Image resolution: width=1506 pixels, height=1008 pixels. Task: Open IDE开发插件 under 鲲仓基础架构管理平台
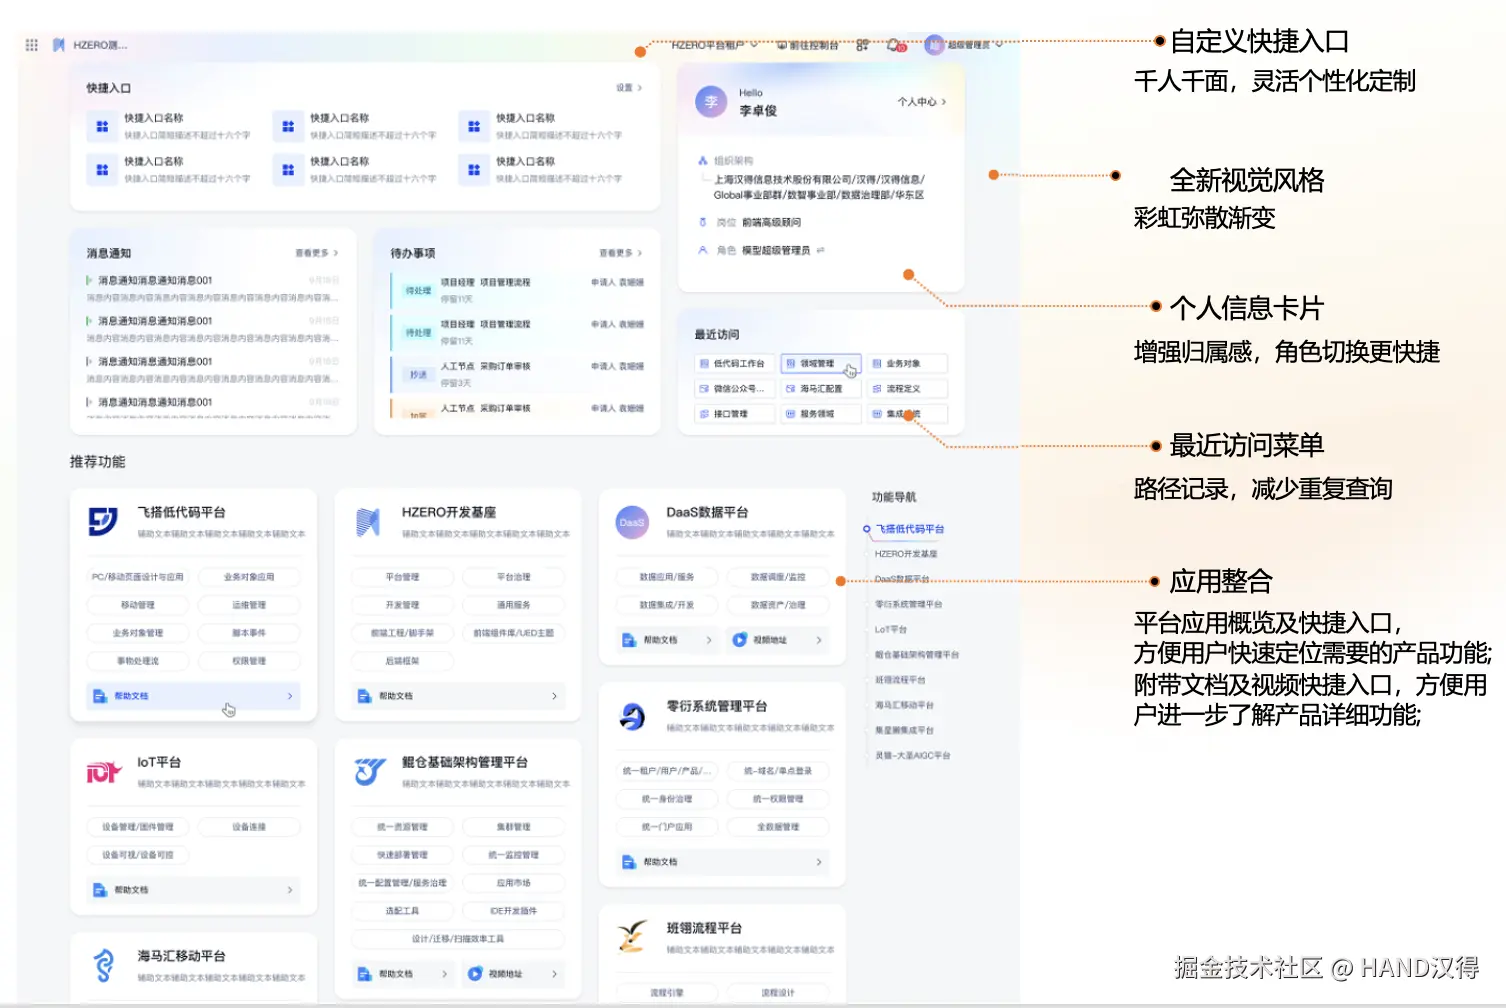[x=514, y=911]
